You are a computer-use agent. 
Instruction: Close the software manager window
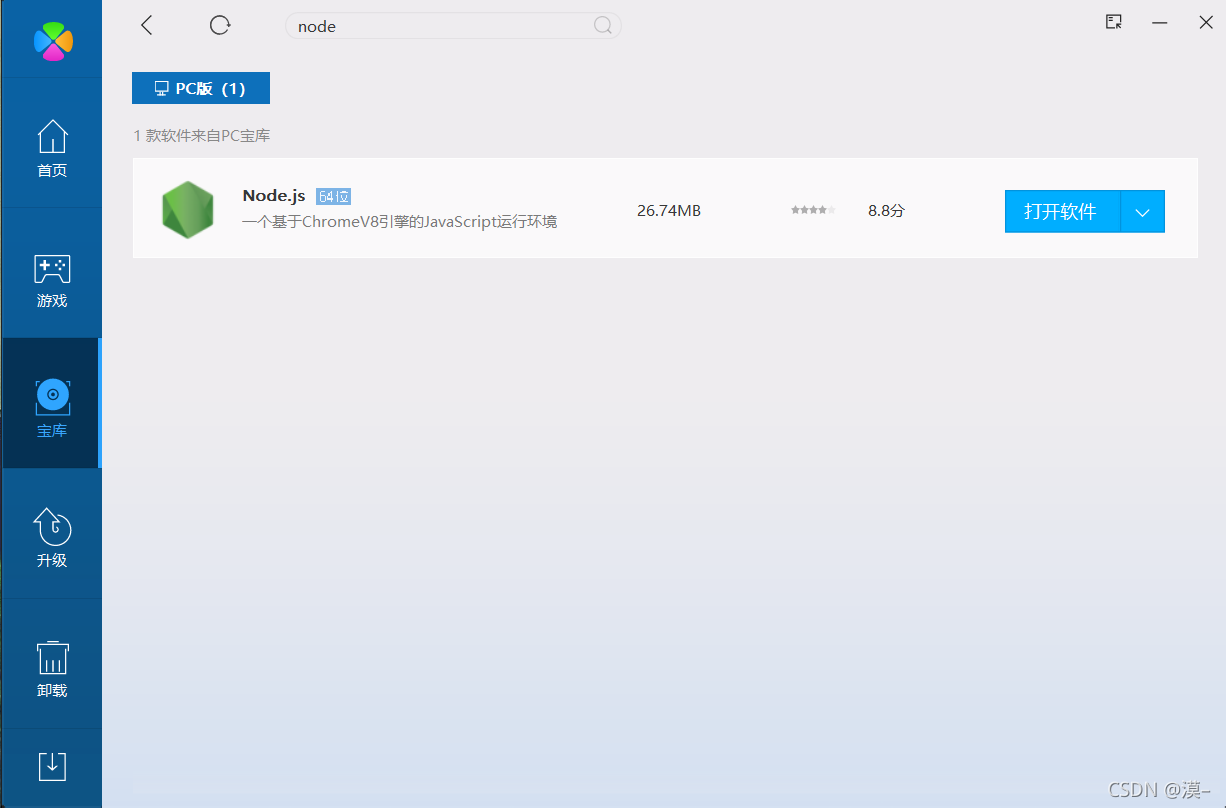[x=1206, y=22]
